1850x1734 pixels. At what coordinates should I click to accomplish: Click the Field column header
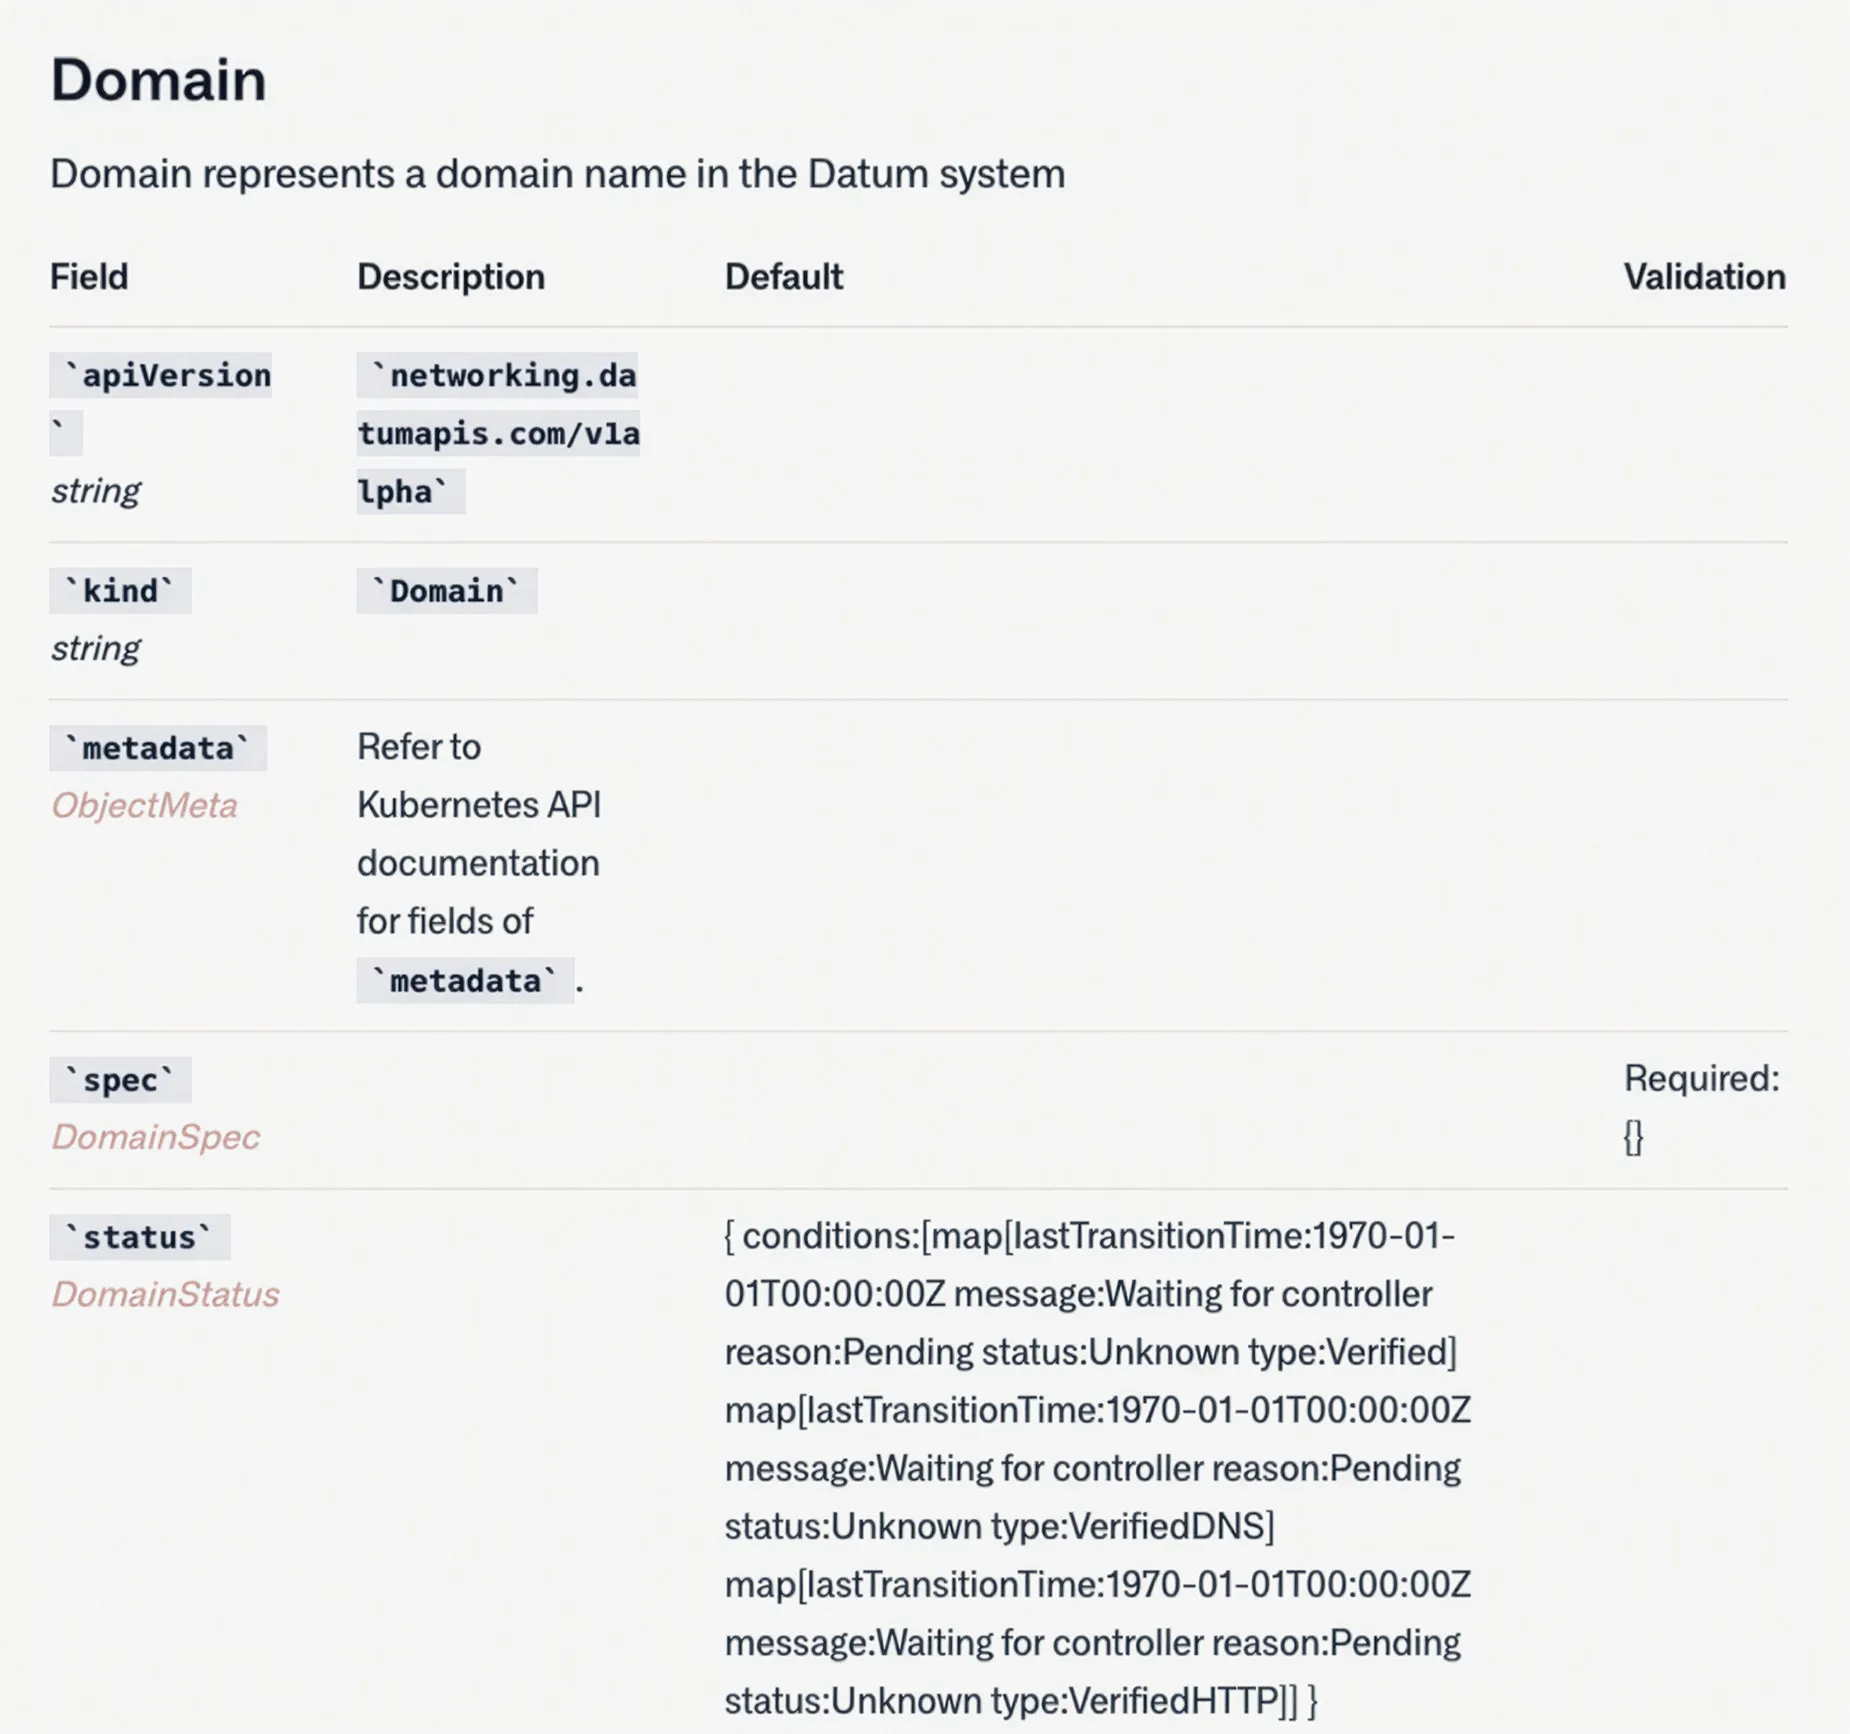(x=89, y=276)
